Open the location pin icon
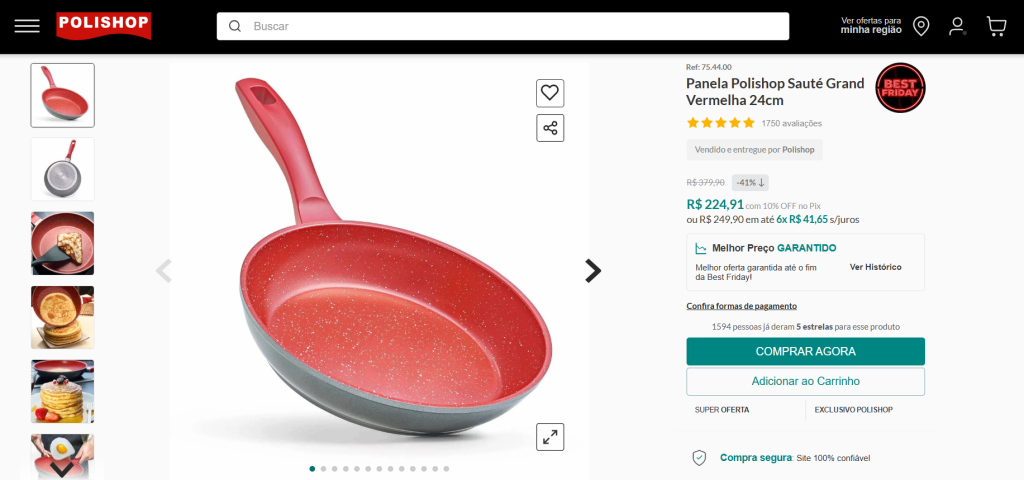Screen dimensions: 1024x480 [x=921, y=26]
